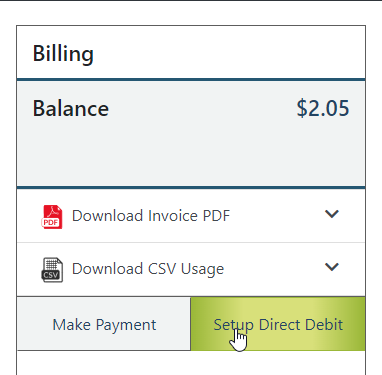Expand the Download Invoice PDF chevron

coord(332,214)
